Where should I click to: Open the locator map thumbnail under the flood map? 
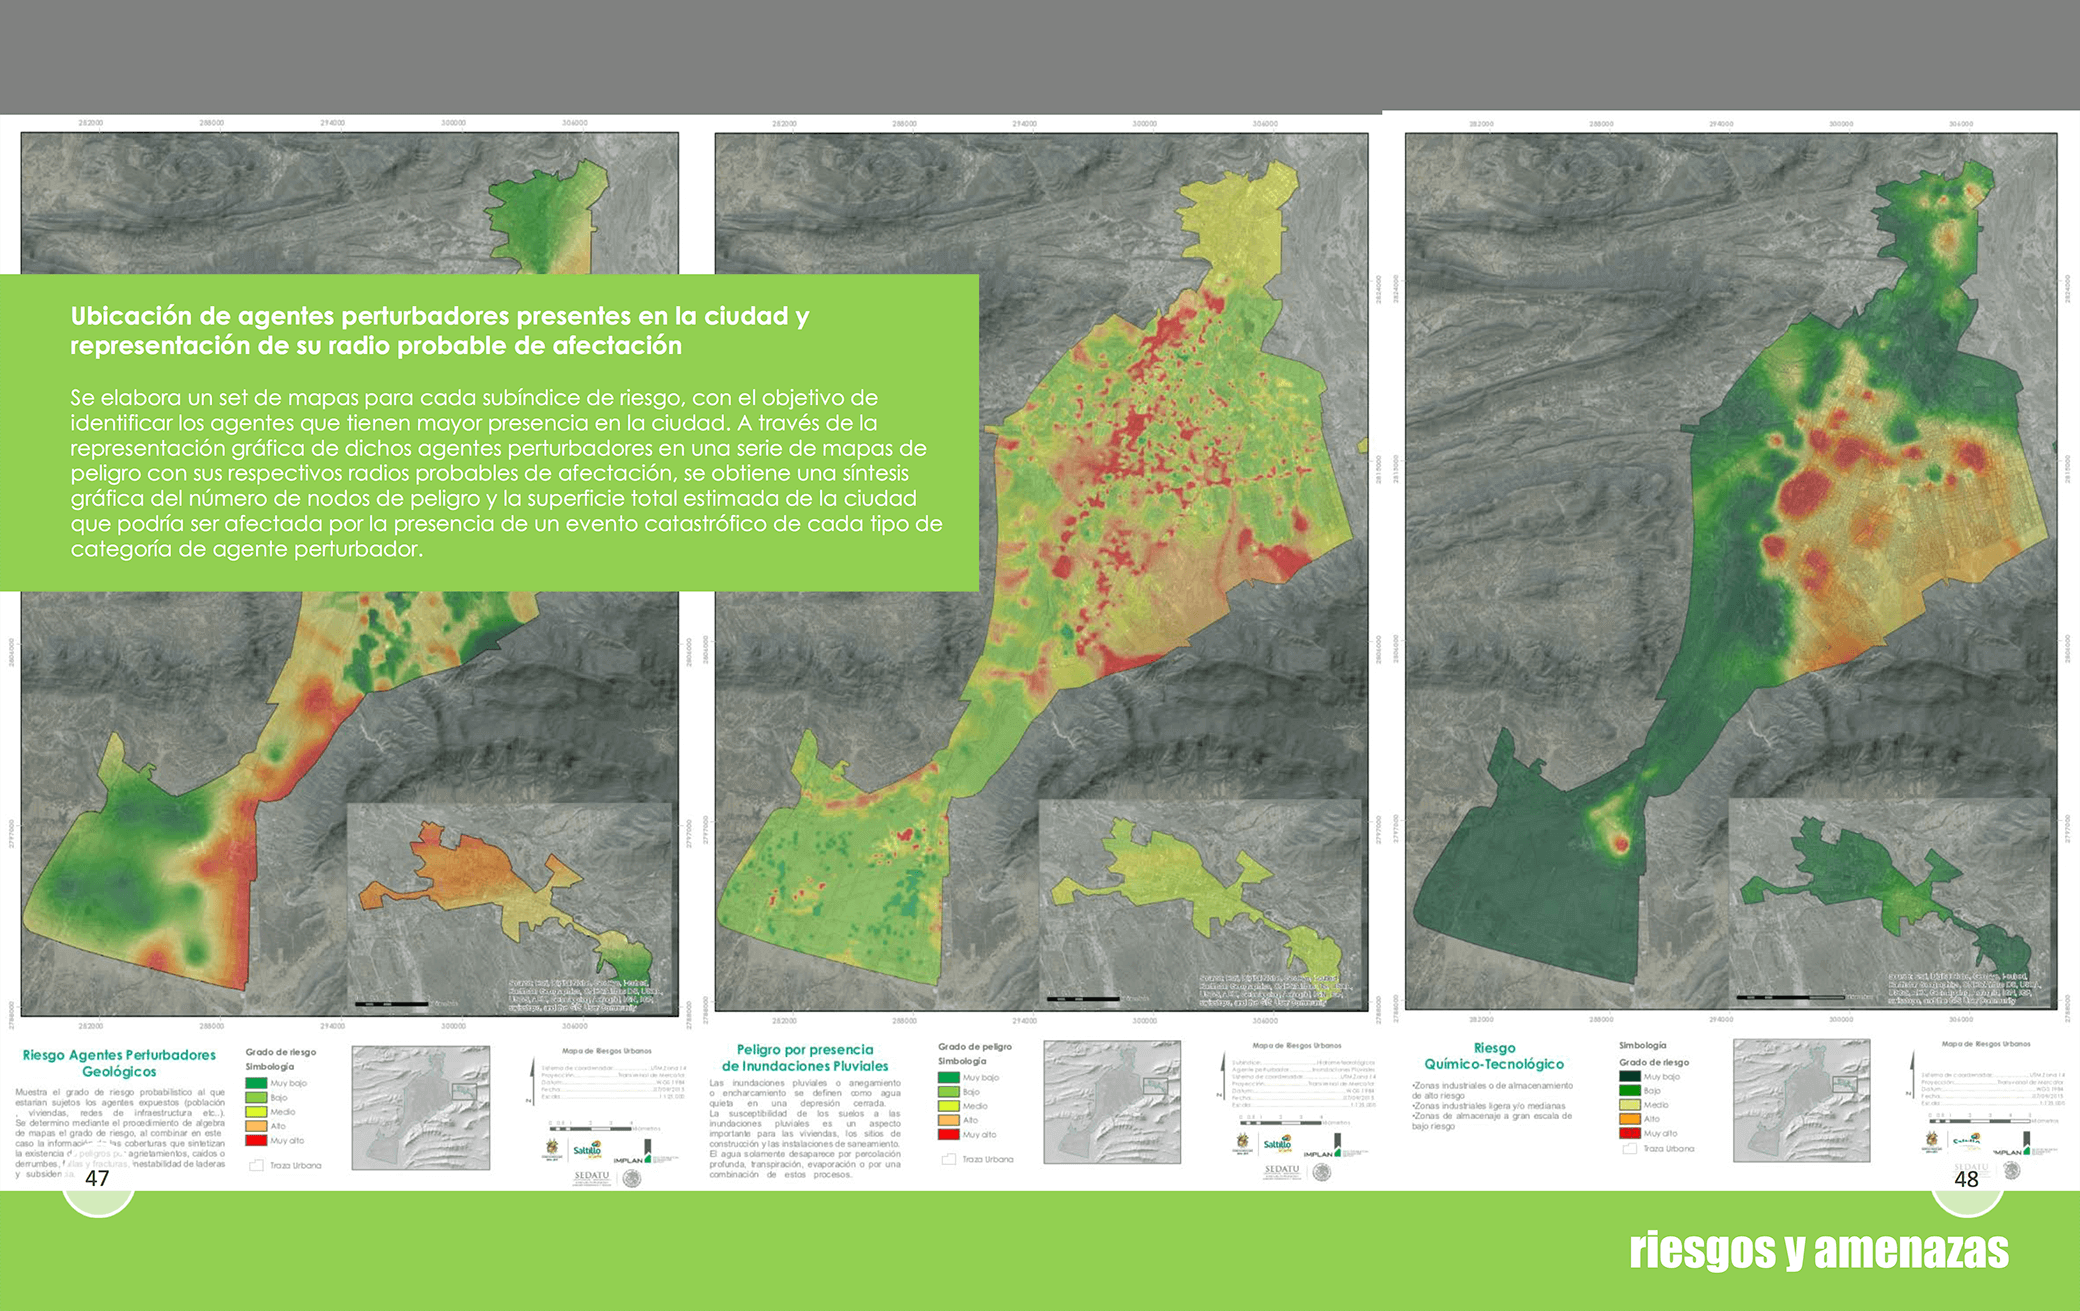click(x=1112, y=1102)
